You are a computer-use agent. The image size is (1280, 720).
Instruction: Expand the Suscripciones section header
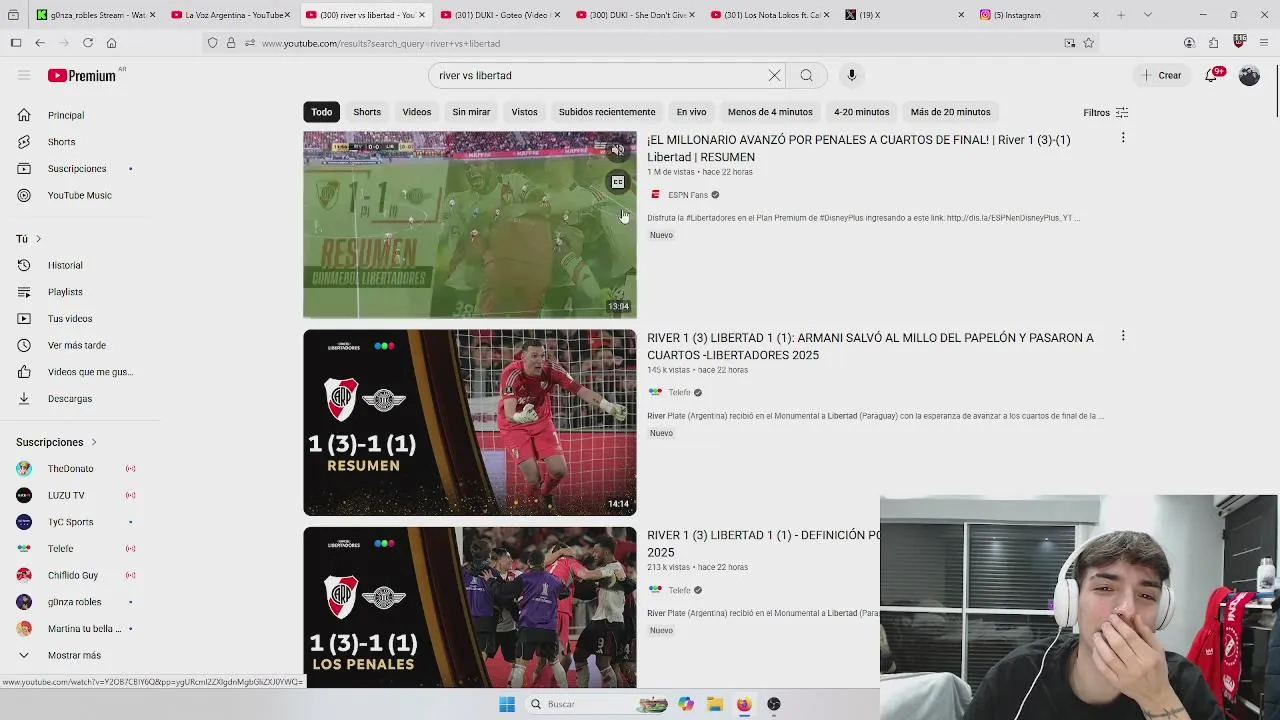click(57, 442)
